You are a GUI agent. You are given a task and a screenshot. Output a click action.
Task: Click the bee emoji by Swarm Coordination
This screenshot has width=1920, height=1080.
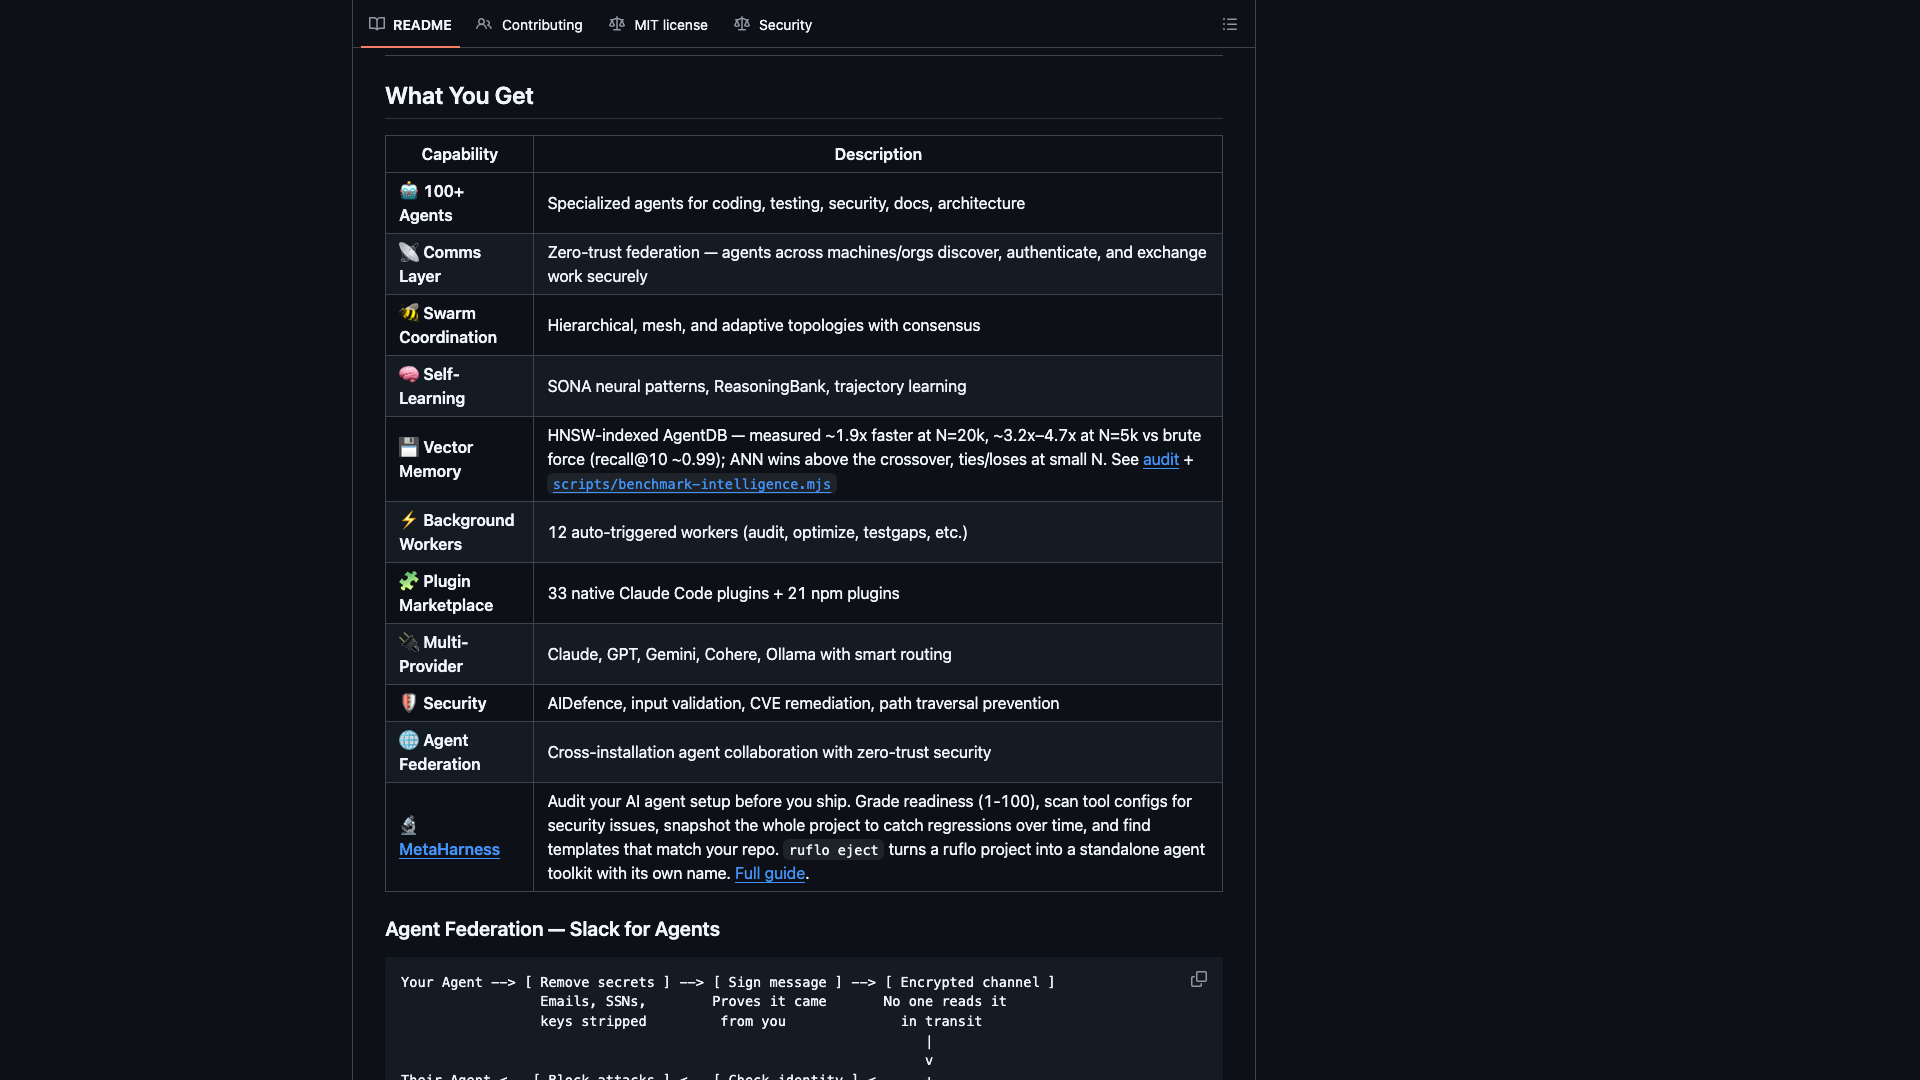(x=409, y=313)
